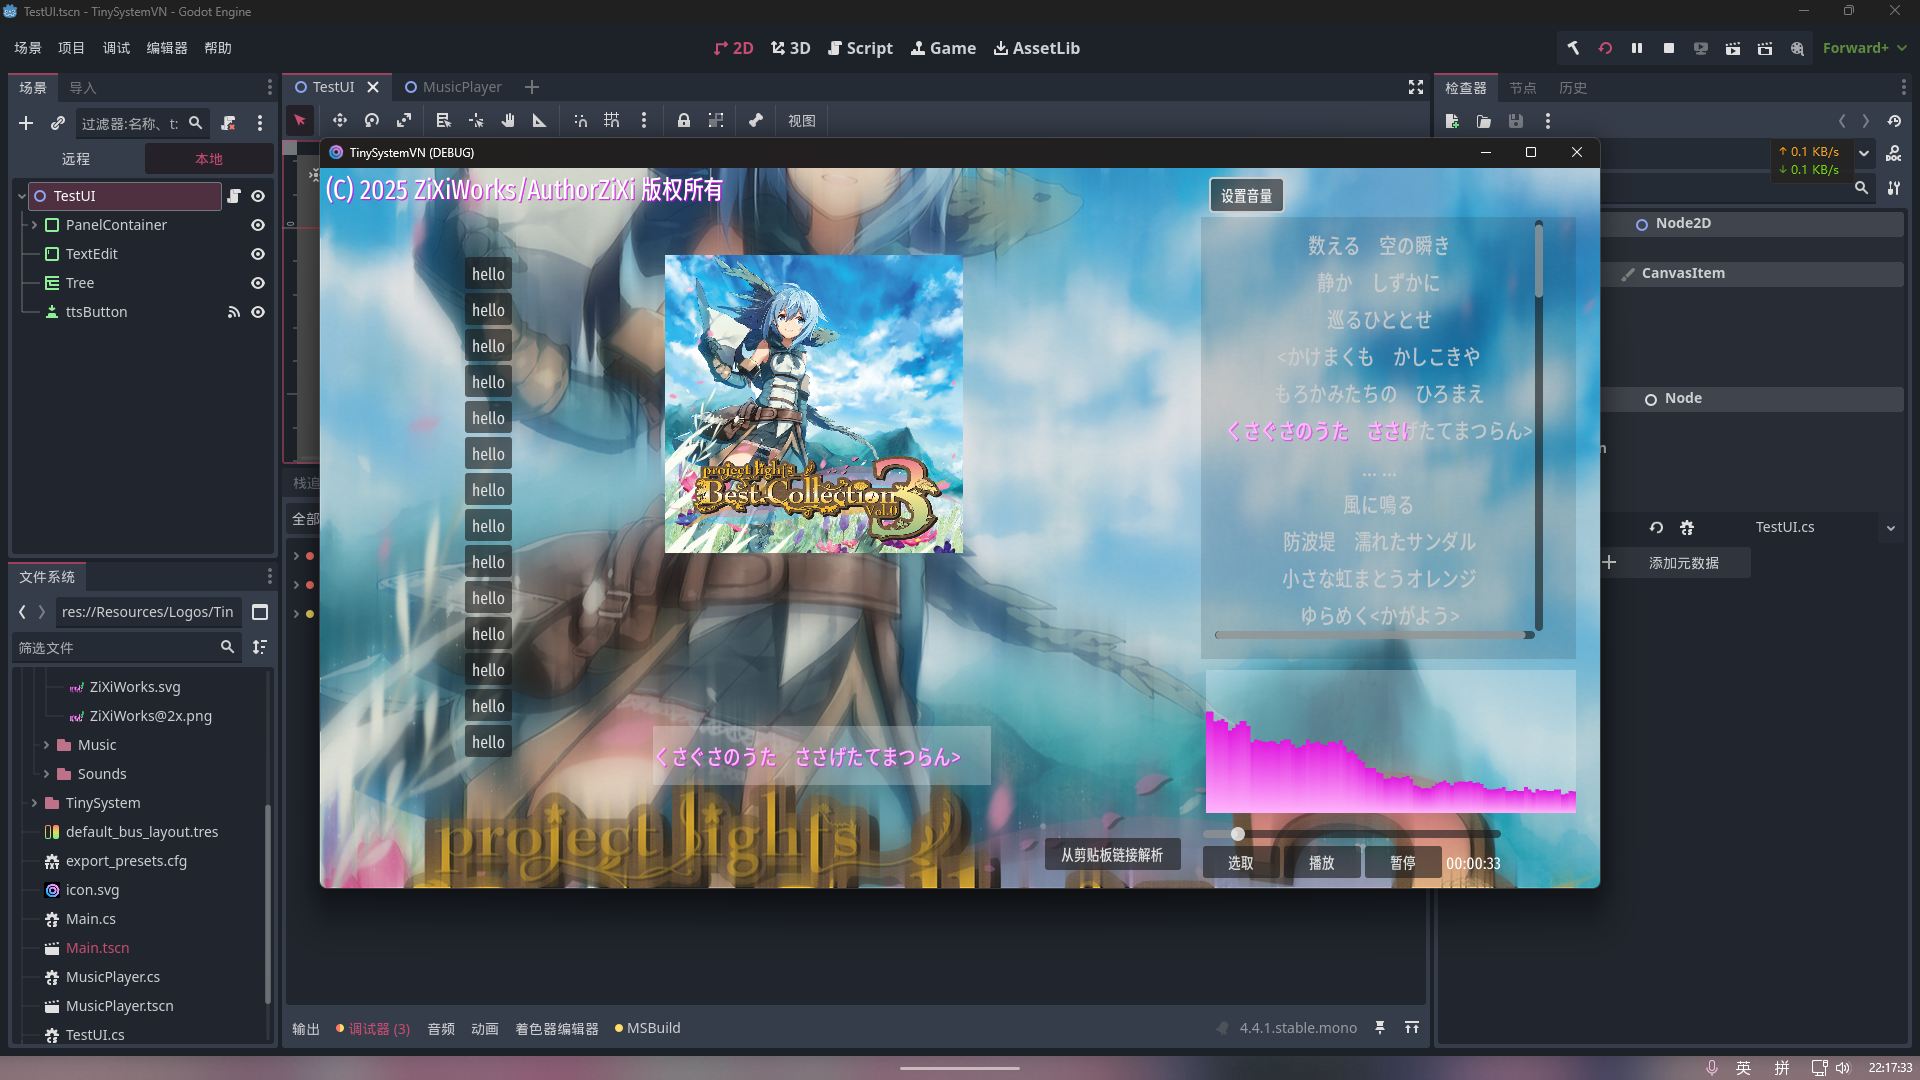
Task: Expand the Music folder in the FileSystem panel
Action: tap(47, 744)
